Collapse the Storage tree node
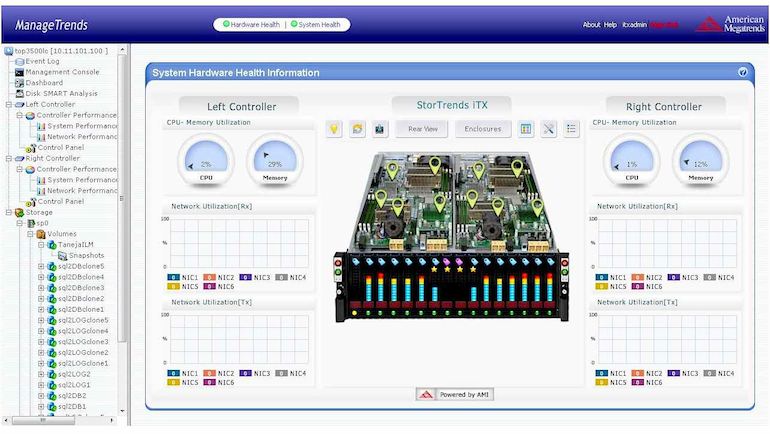The image size is (770, 434). (7, 212)
